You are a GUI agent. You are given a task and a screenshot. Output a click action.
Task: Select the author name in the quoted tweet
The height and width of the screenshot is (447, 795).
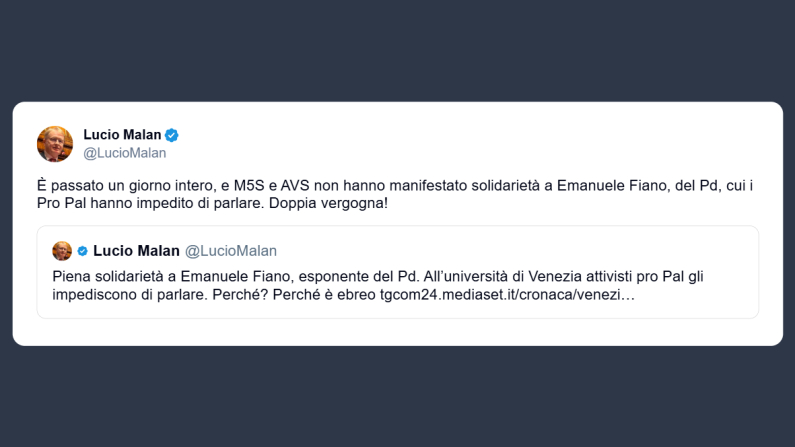click(135, 251)
